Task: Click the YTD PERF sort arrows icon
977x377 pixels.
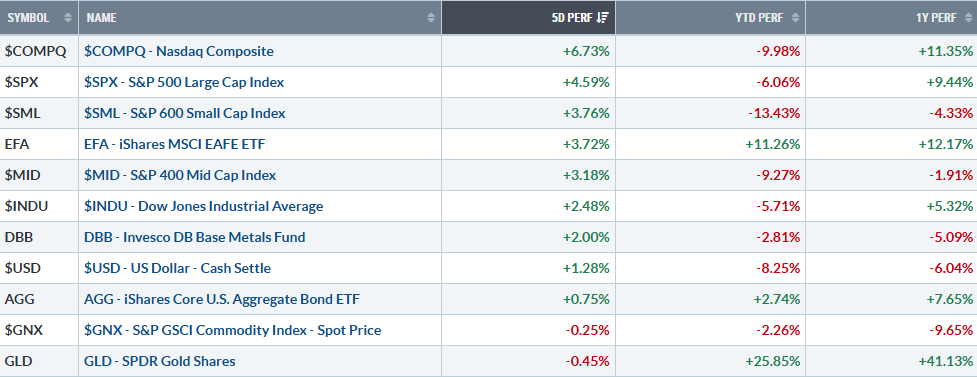Action: (x=795, y=18)
